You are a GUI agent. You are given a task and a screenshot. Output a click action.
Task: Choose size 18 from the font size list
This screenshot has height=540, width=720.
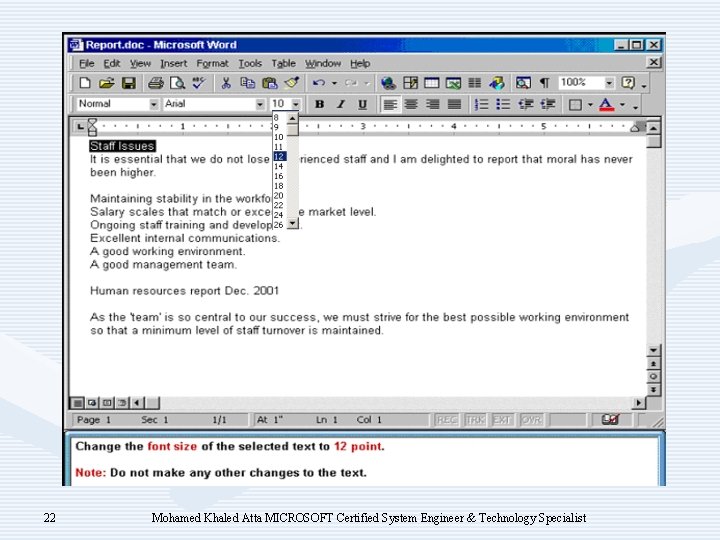280,186
